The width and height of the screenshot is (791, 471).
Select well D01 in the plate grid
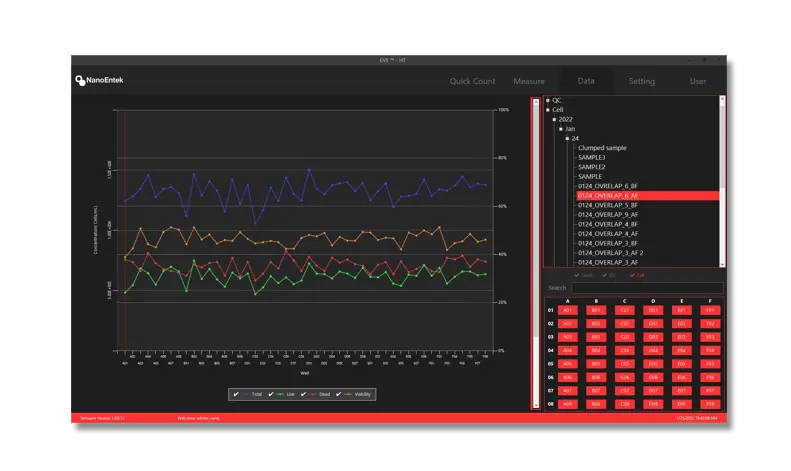[x=653, y=311]
